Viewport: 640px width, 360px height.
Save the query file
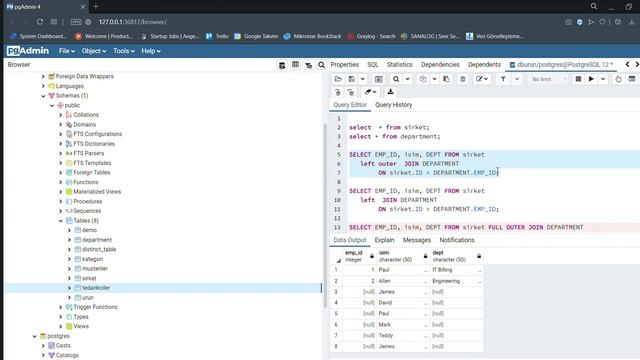click(351, 79)
